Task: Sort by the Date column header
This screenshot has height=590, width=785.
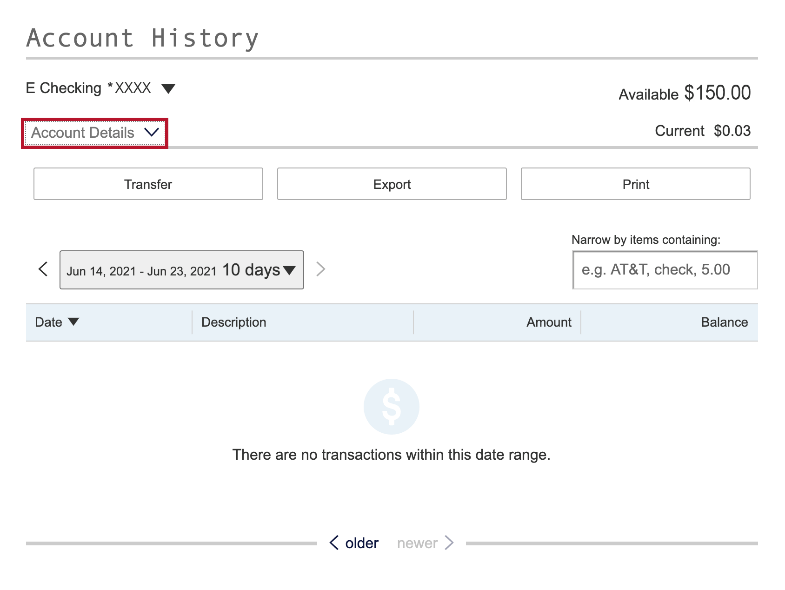Action: pyautogui.click(x=57, y=322)
